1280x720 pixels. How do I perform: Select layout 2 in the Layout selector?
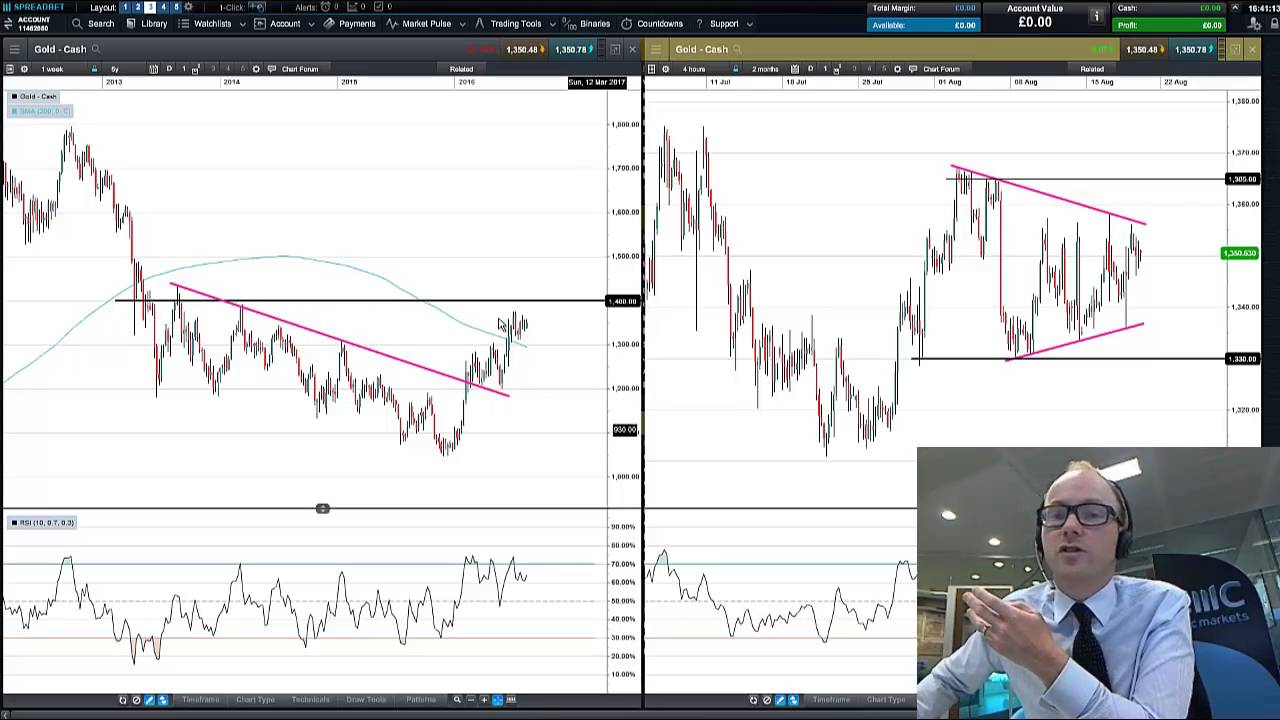pyautogui.click(x=138, y=7)
